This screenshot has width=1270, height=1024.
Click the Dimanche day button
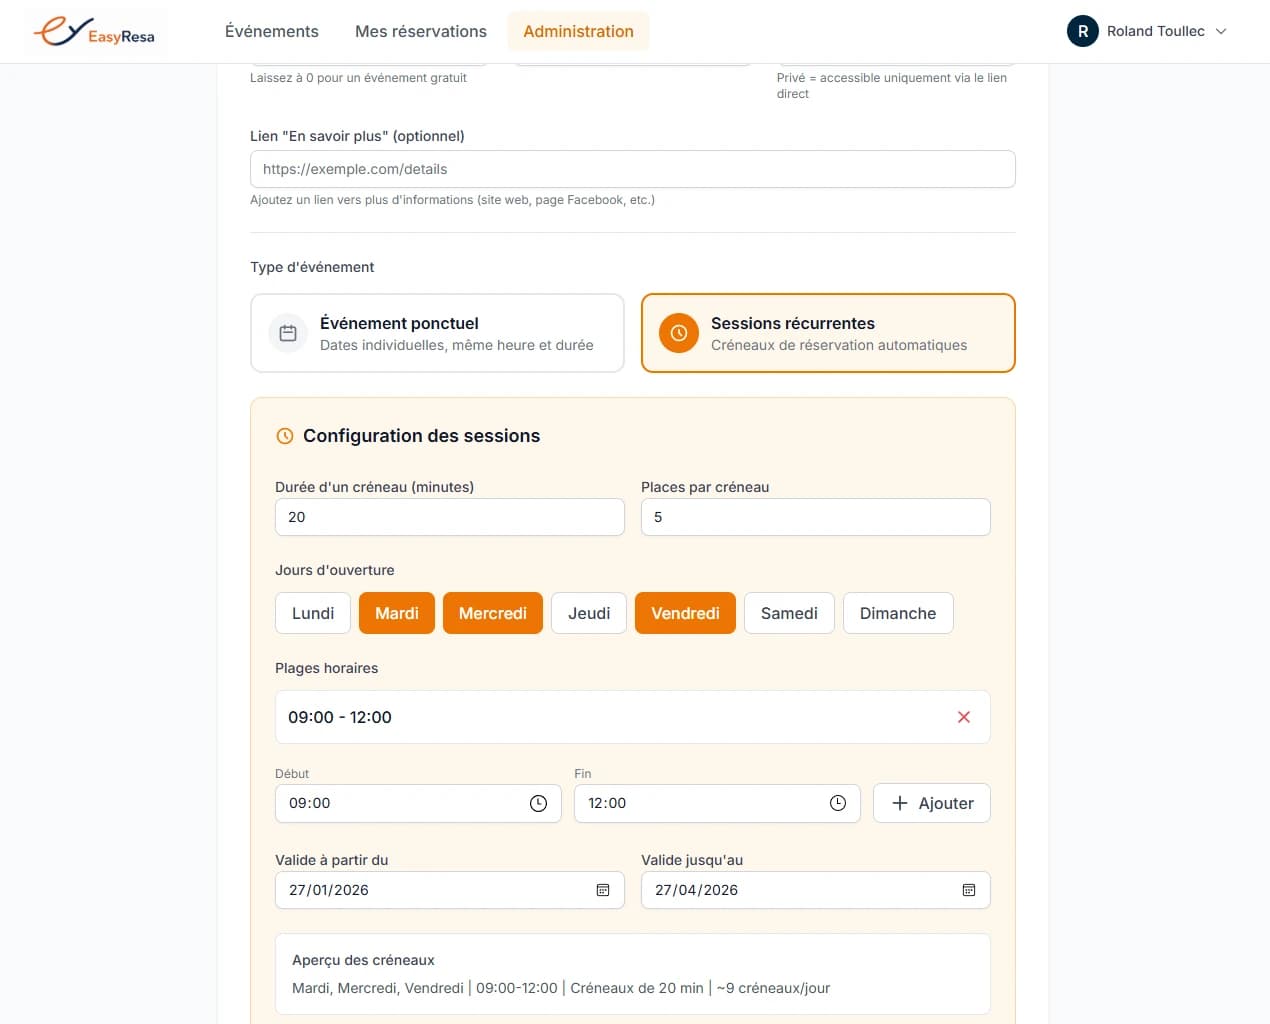(897, 613)
